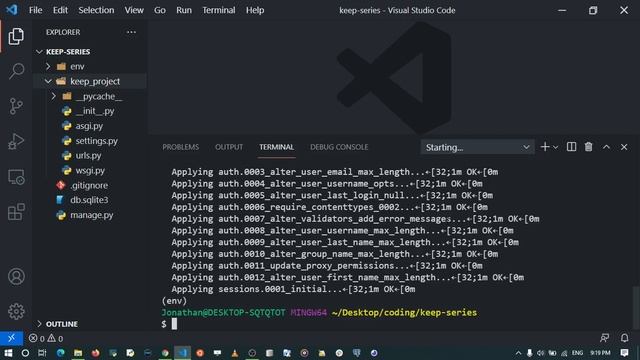Open asgi.py file
The image size is (640, 360).
pos(89,126)
